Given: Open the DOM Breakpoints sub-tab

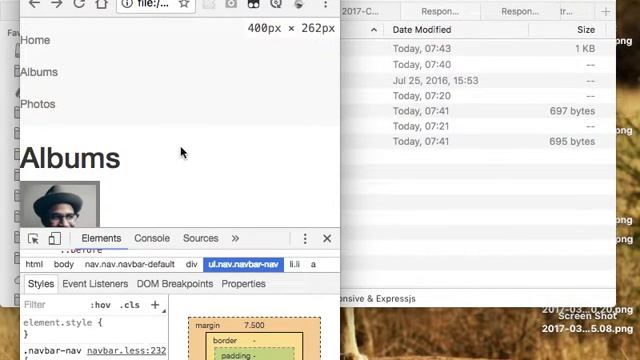Looking at the screenshot, I should (x=175, y=284).
